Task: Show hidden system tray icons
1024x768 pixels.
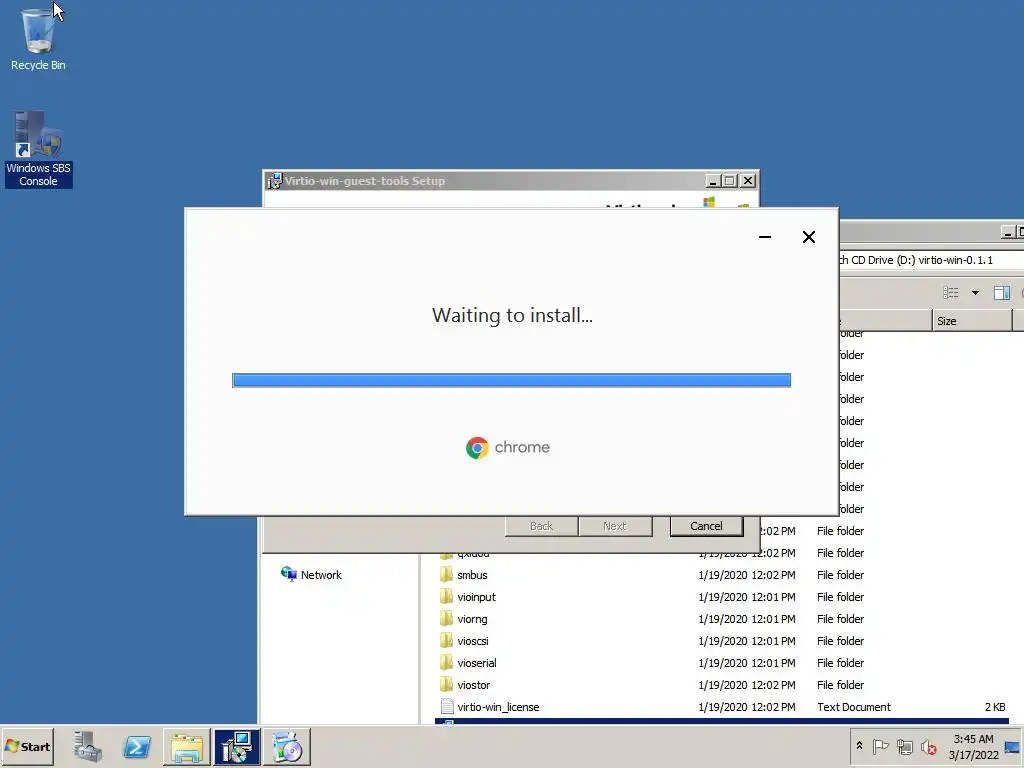Action: (859, 746)
